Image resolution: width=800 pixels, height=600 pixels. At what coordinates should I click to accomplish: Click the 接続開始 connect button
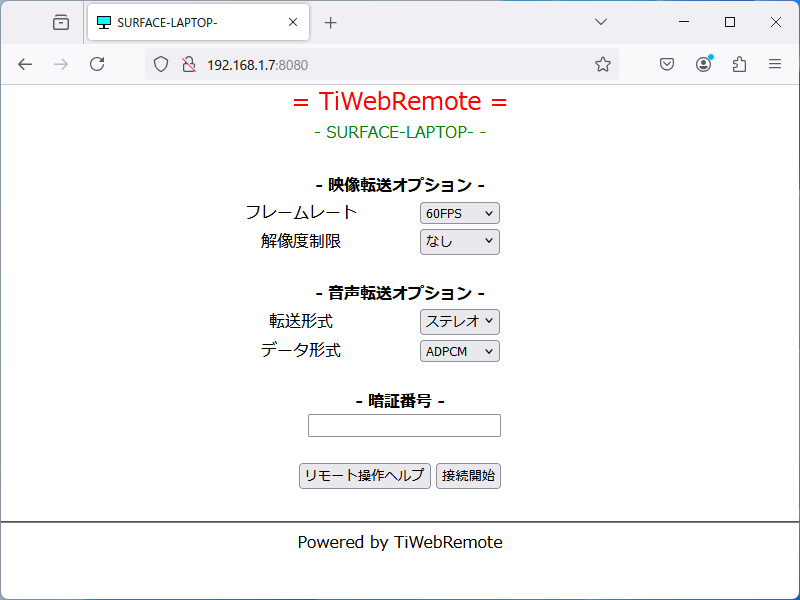tap(467, 475)
